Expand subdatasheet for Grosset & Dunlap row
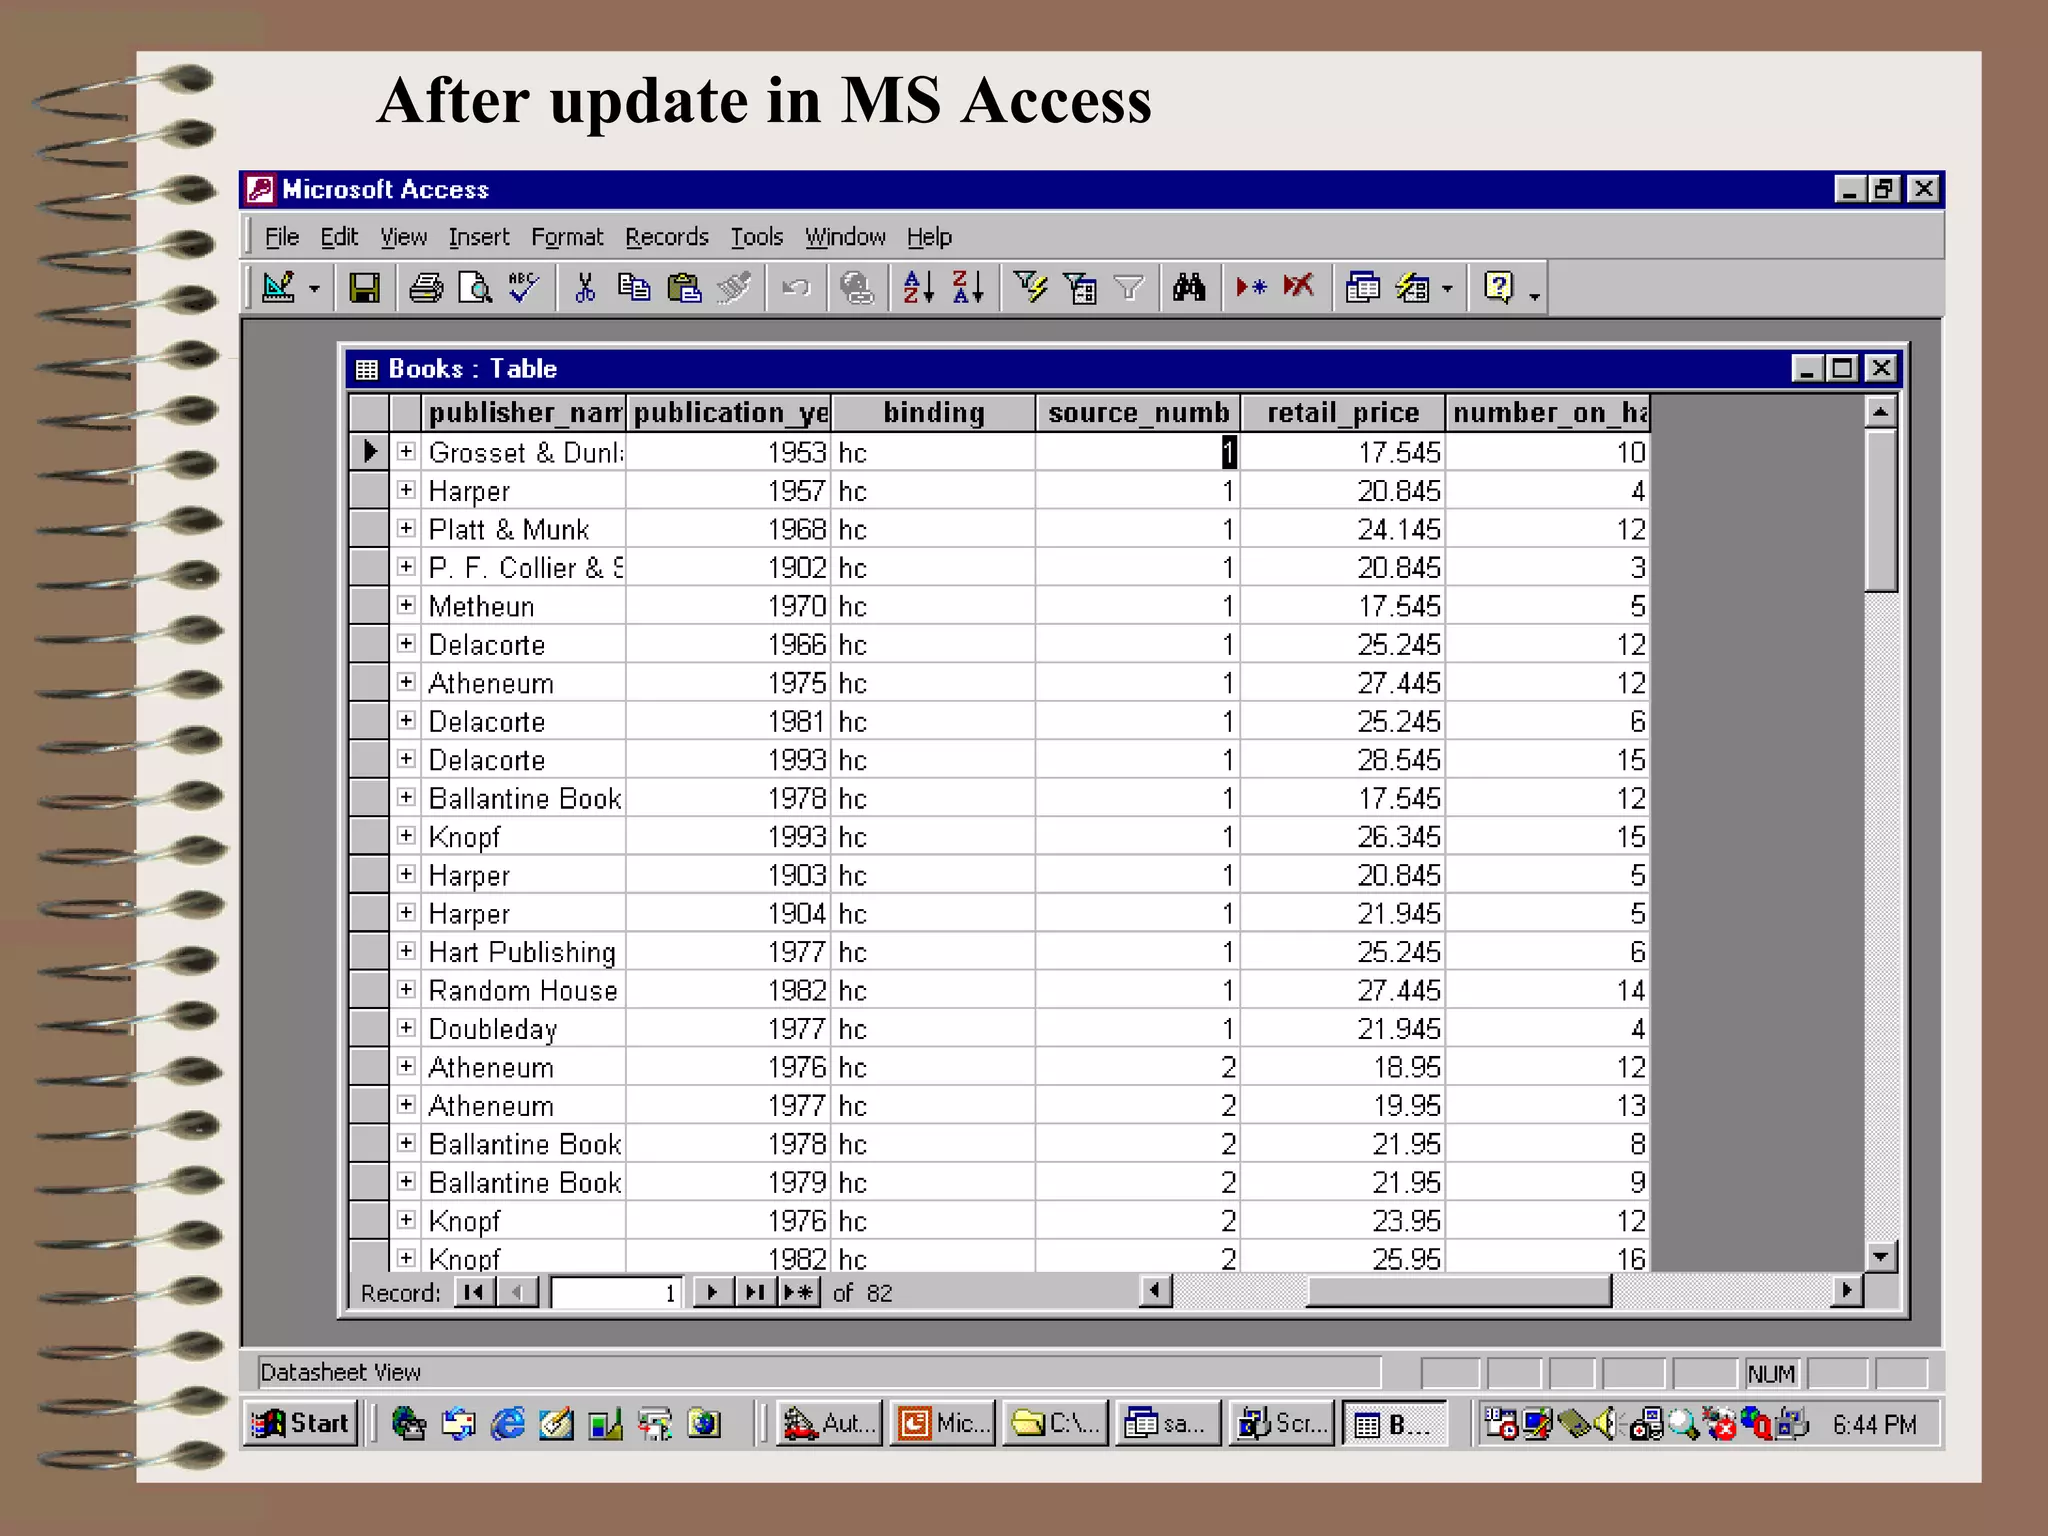The width and height of the screenshot is (2048, 1536). (406, 452)
